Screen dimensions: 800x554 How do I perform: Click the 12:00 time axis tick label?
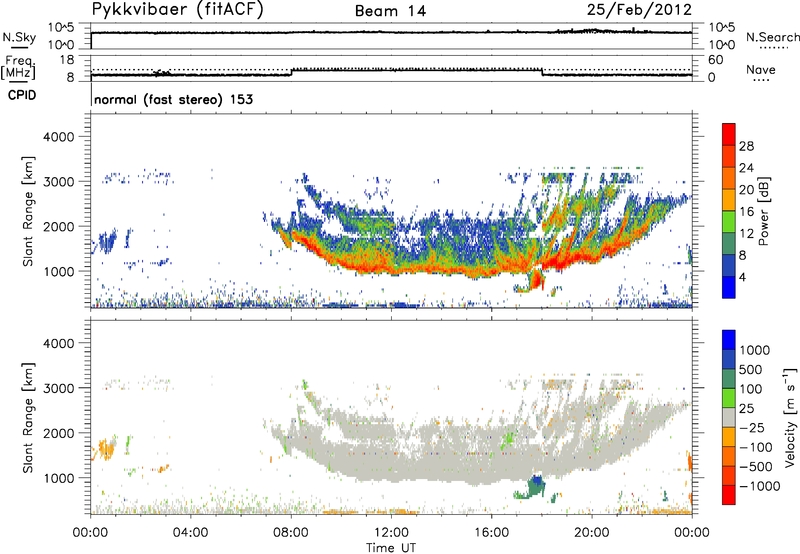coord(391,533)
